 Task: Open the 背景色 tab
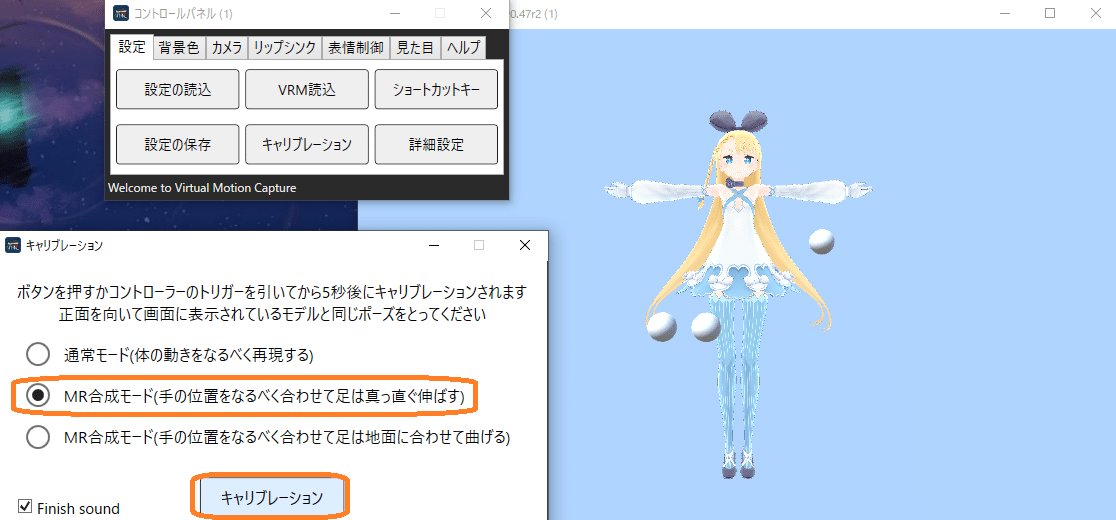coord(179,48)
